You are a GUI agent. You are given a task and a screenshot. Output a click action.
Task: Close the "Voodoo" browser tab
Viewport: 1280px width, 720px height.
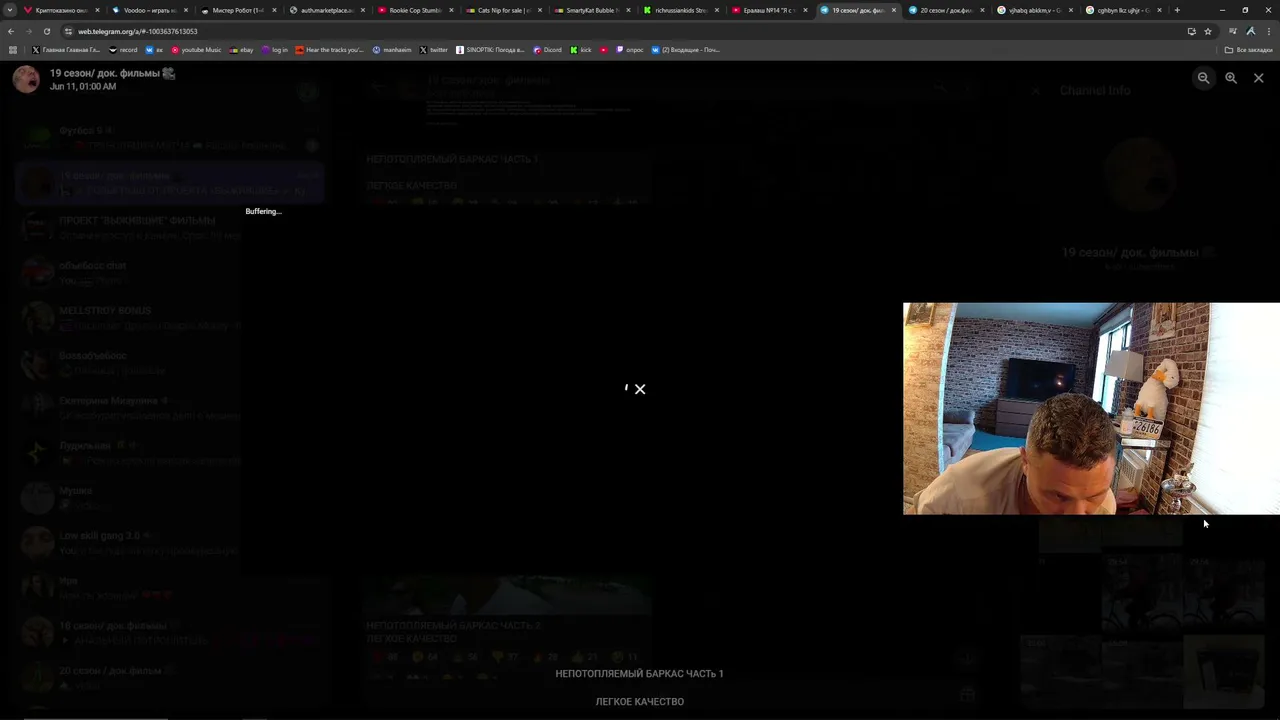tap(185, 10)
